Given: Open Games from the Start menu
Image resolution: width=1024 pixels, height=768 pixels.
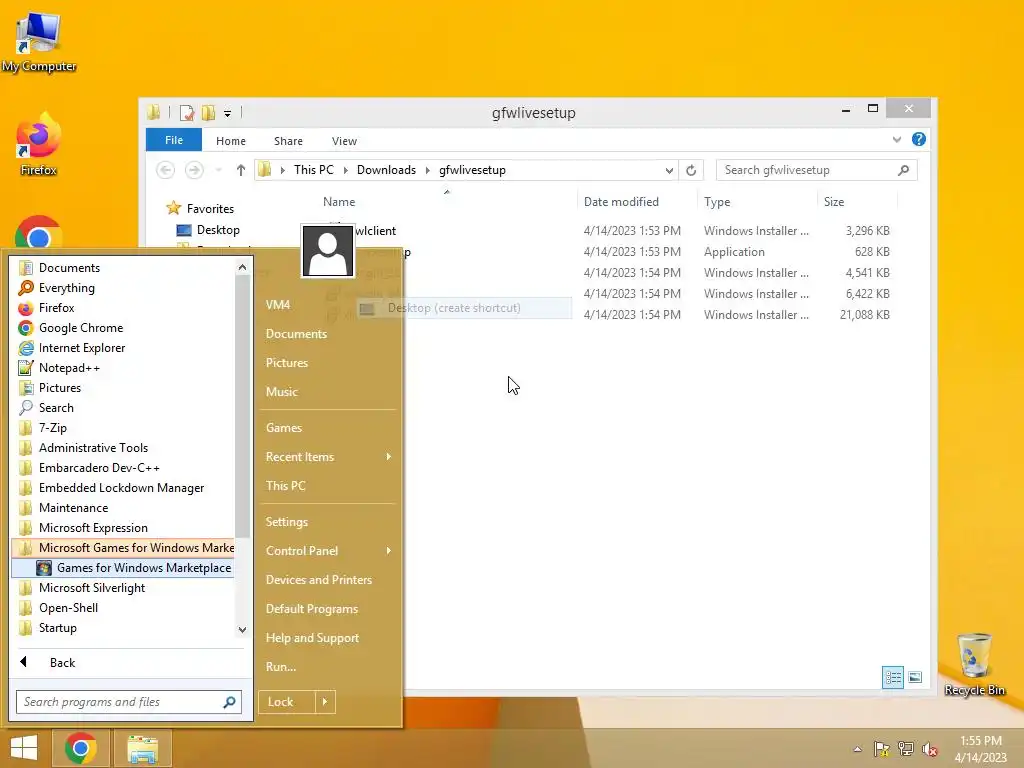Looking at the screenshot, I should click(328, 428).
